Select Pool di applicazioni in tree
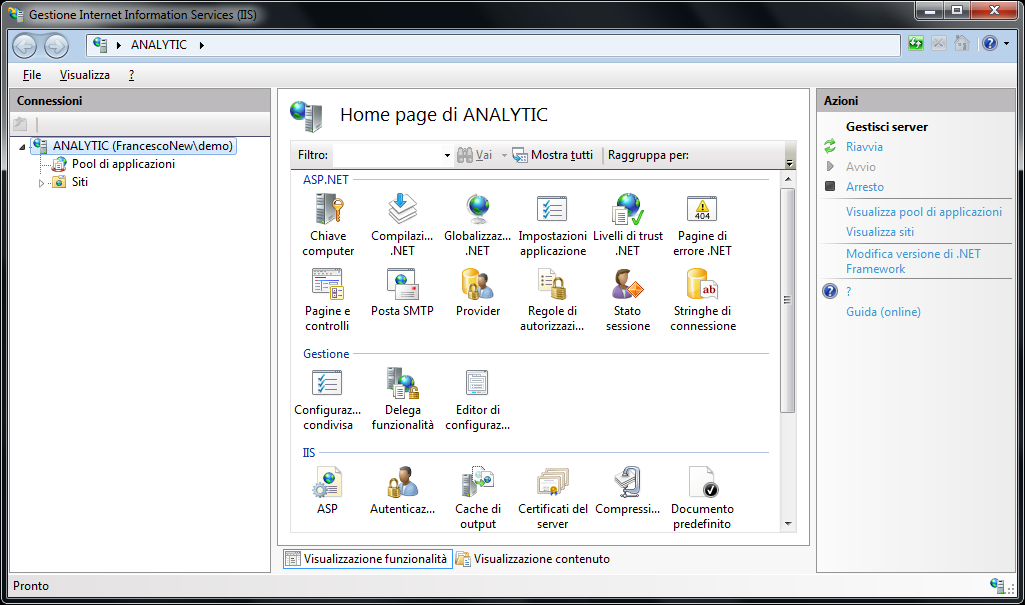 122,164
